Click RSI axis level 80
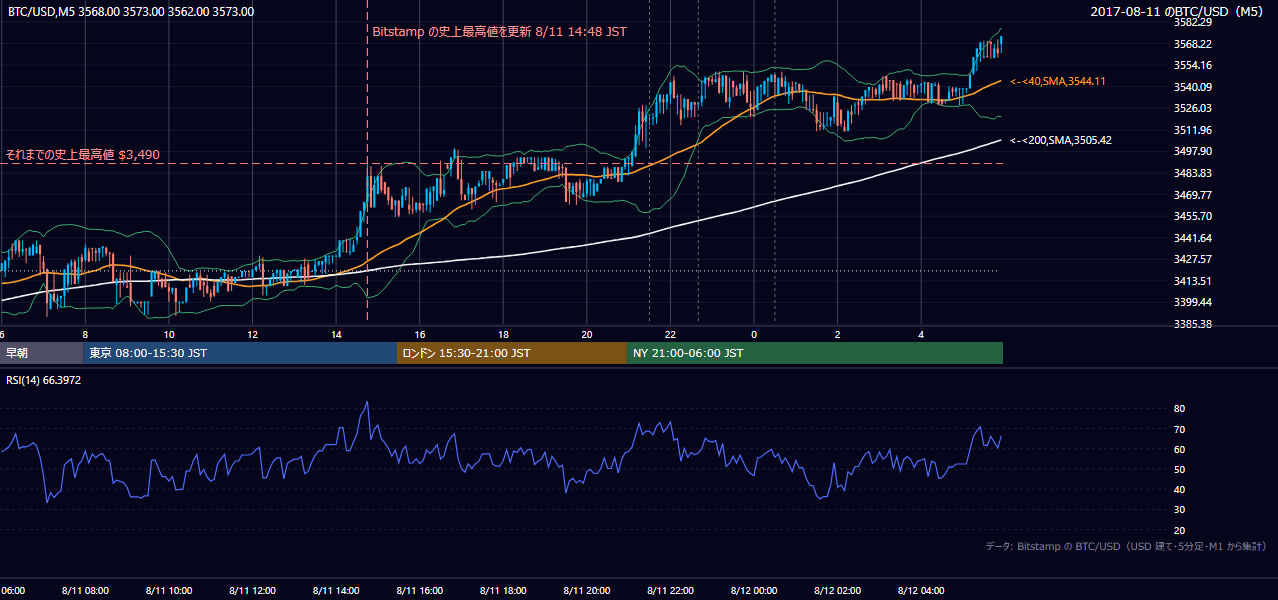Screen dimensions: 1278x600 [x=1179, y=409]
